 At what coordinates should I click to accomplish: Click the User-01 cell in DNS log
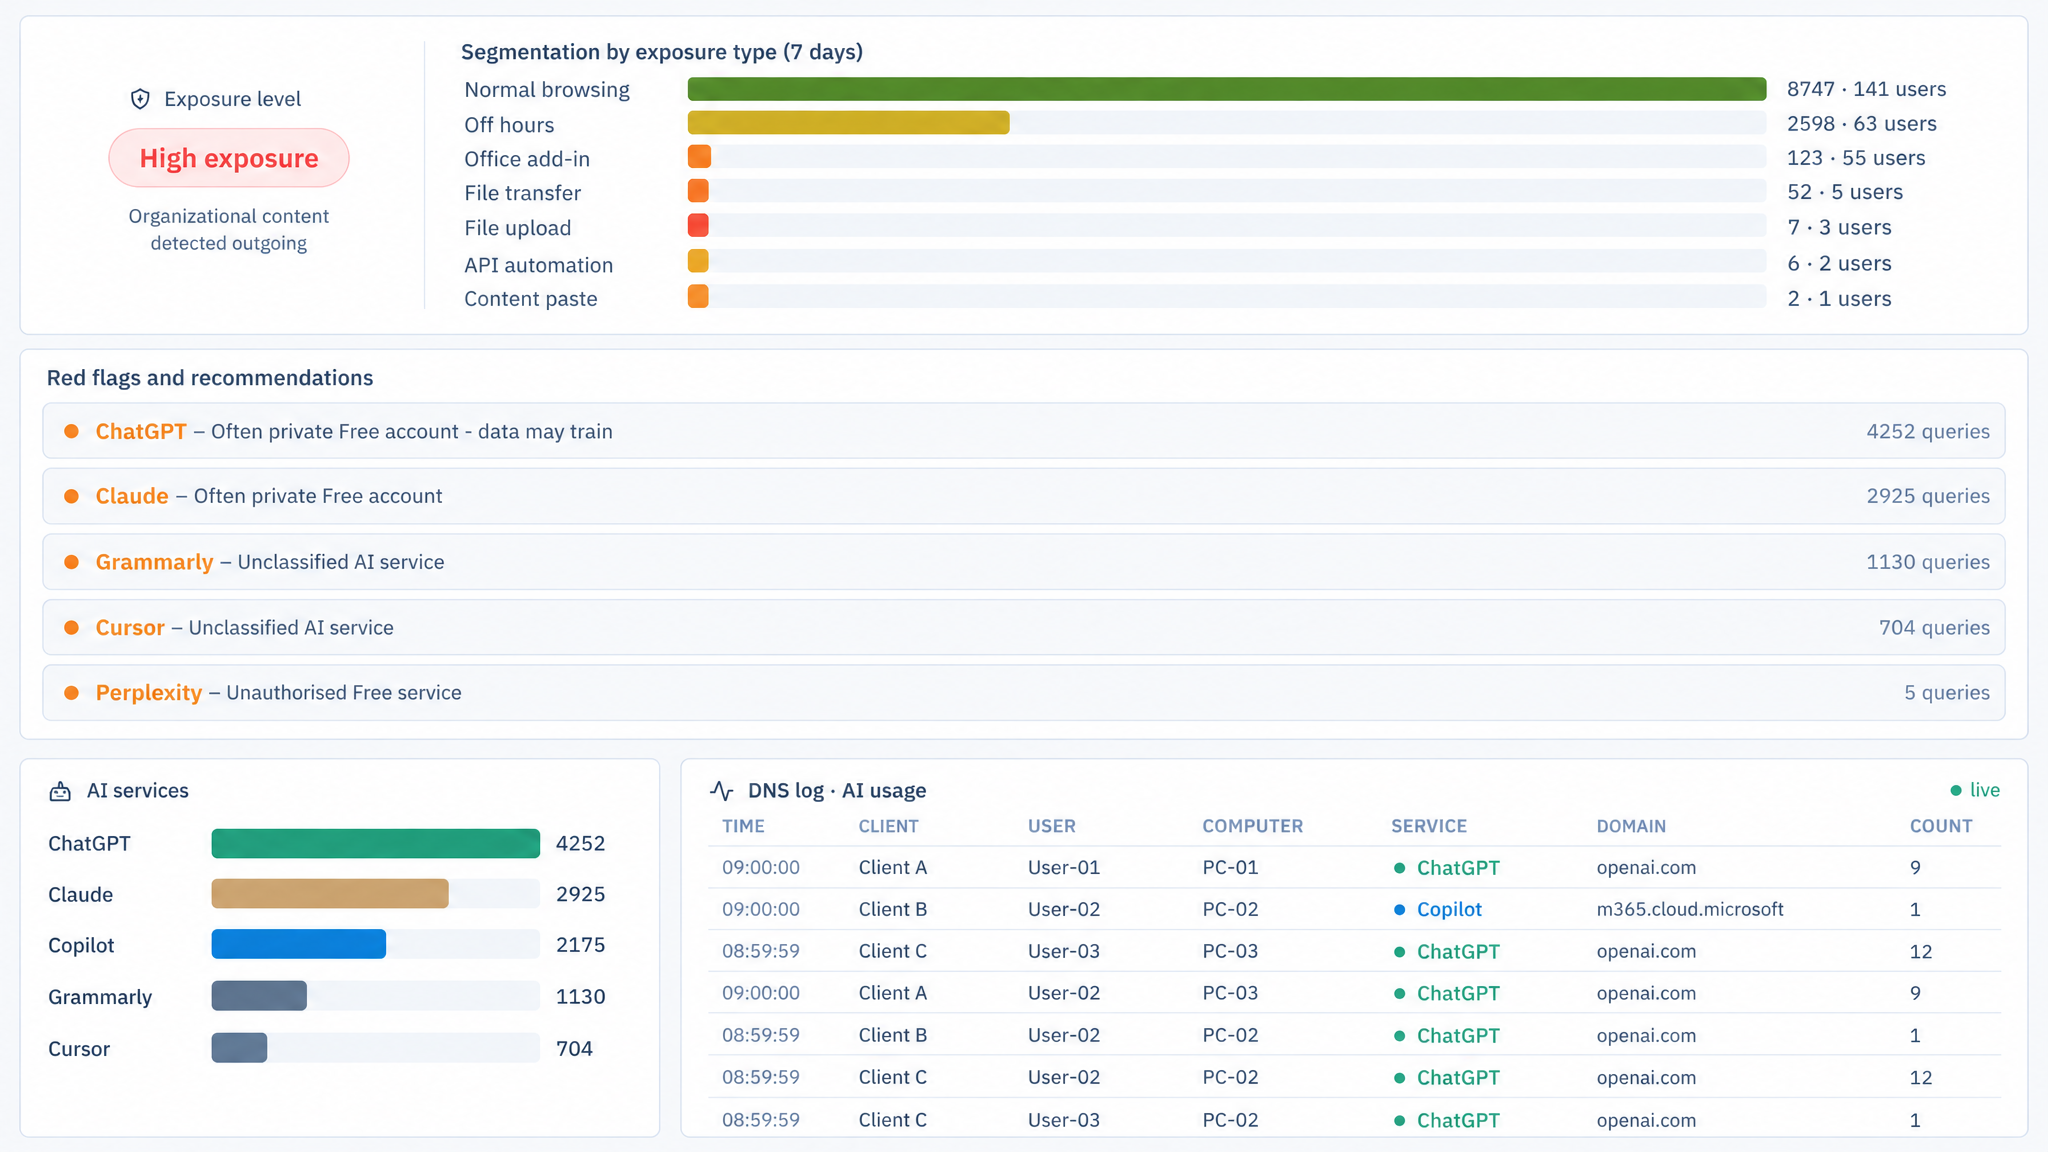click(x=1064, y=867)
